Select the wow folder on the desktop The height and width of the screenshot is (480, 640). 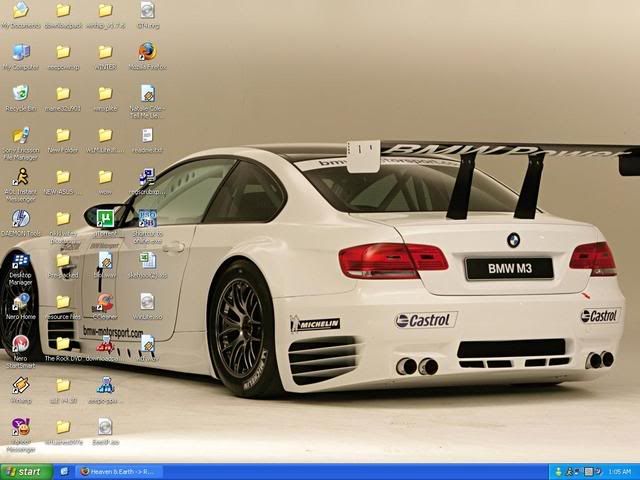click(x=105, y=177)
